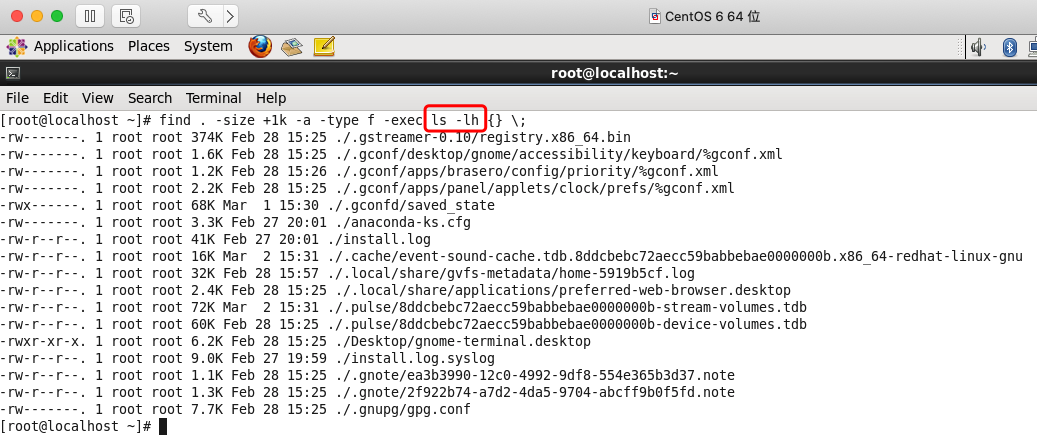This screenshot has height=444, width=1037.
Task: Open the Applications menu
Action: 73,46
